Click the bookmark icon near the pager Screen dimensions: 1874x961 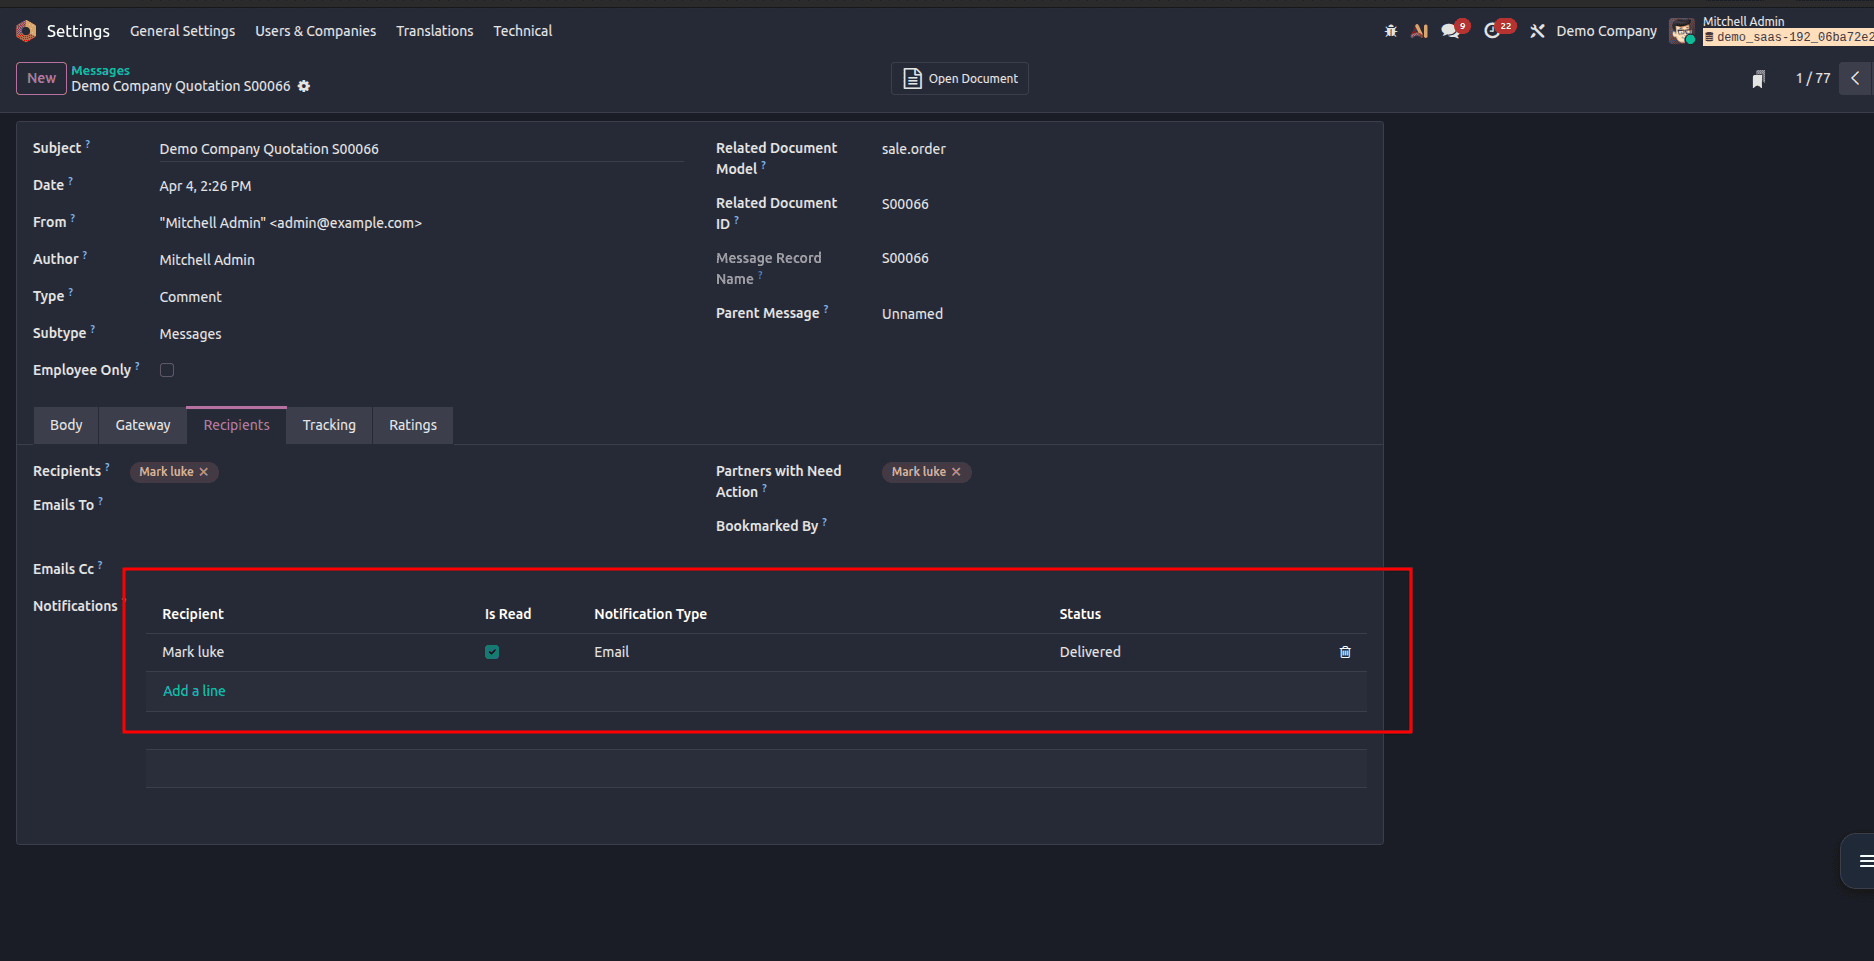tap(1758, 79)
